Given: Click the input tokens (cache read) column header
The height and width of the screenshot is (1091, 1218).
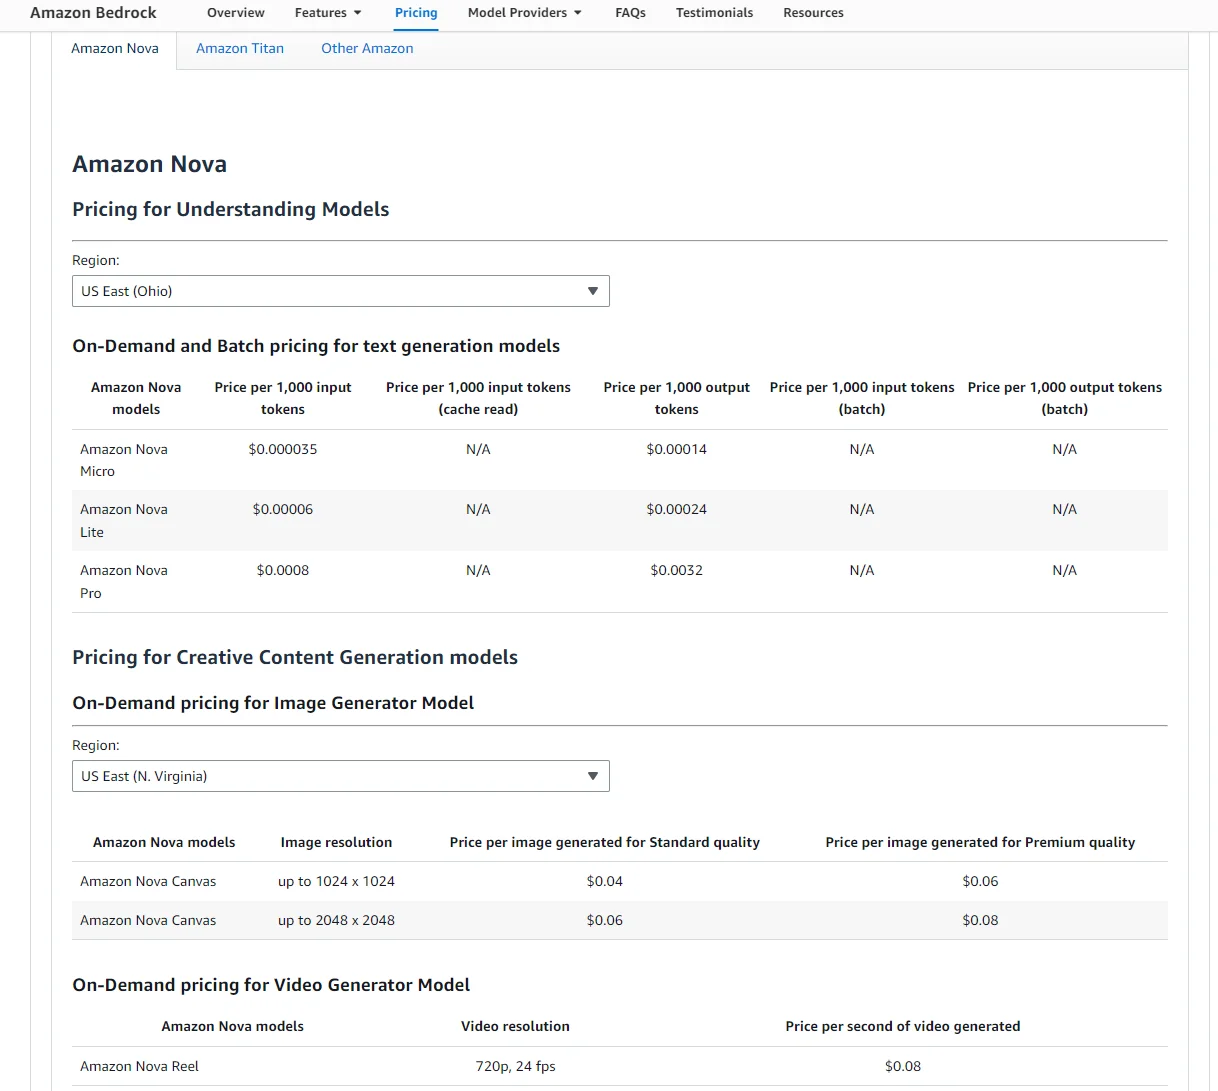Looking at the screenshot, I should coord(478,398).
